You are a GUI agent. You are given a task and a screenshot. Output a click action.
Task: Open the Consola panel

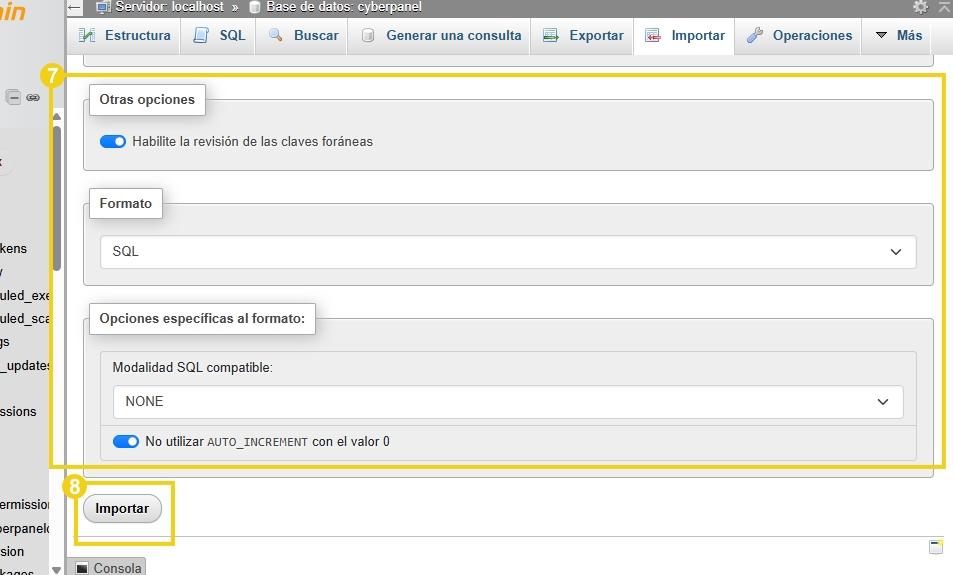point(106,567)
